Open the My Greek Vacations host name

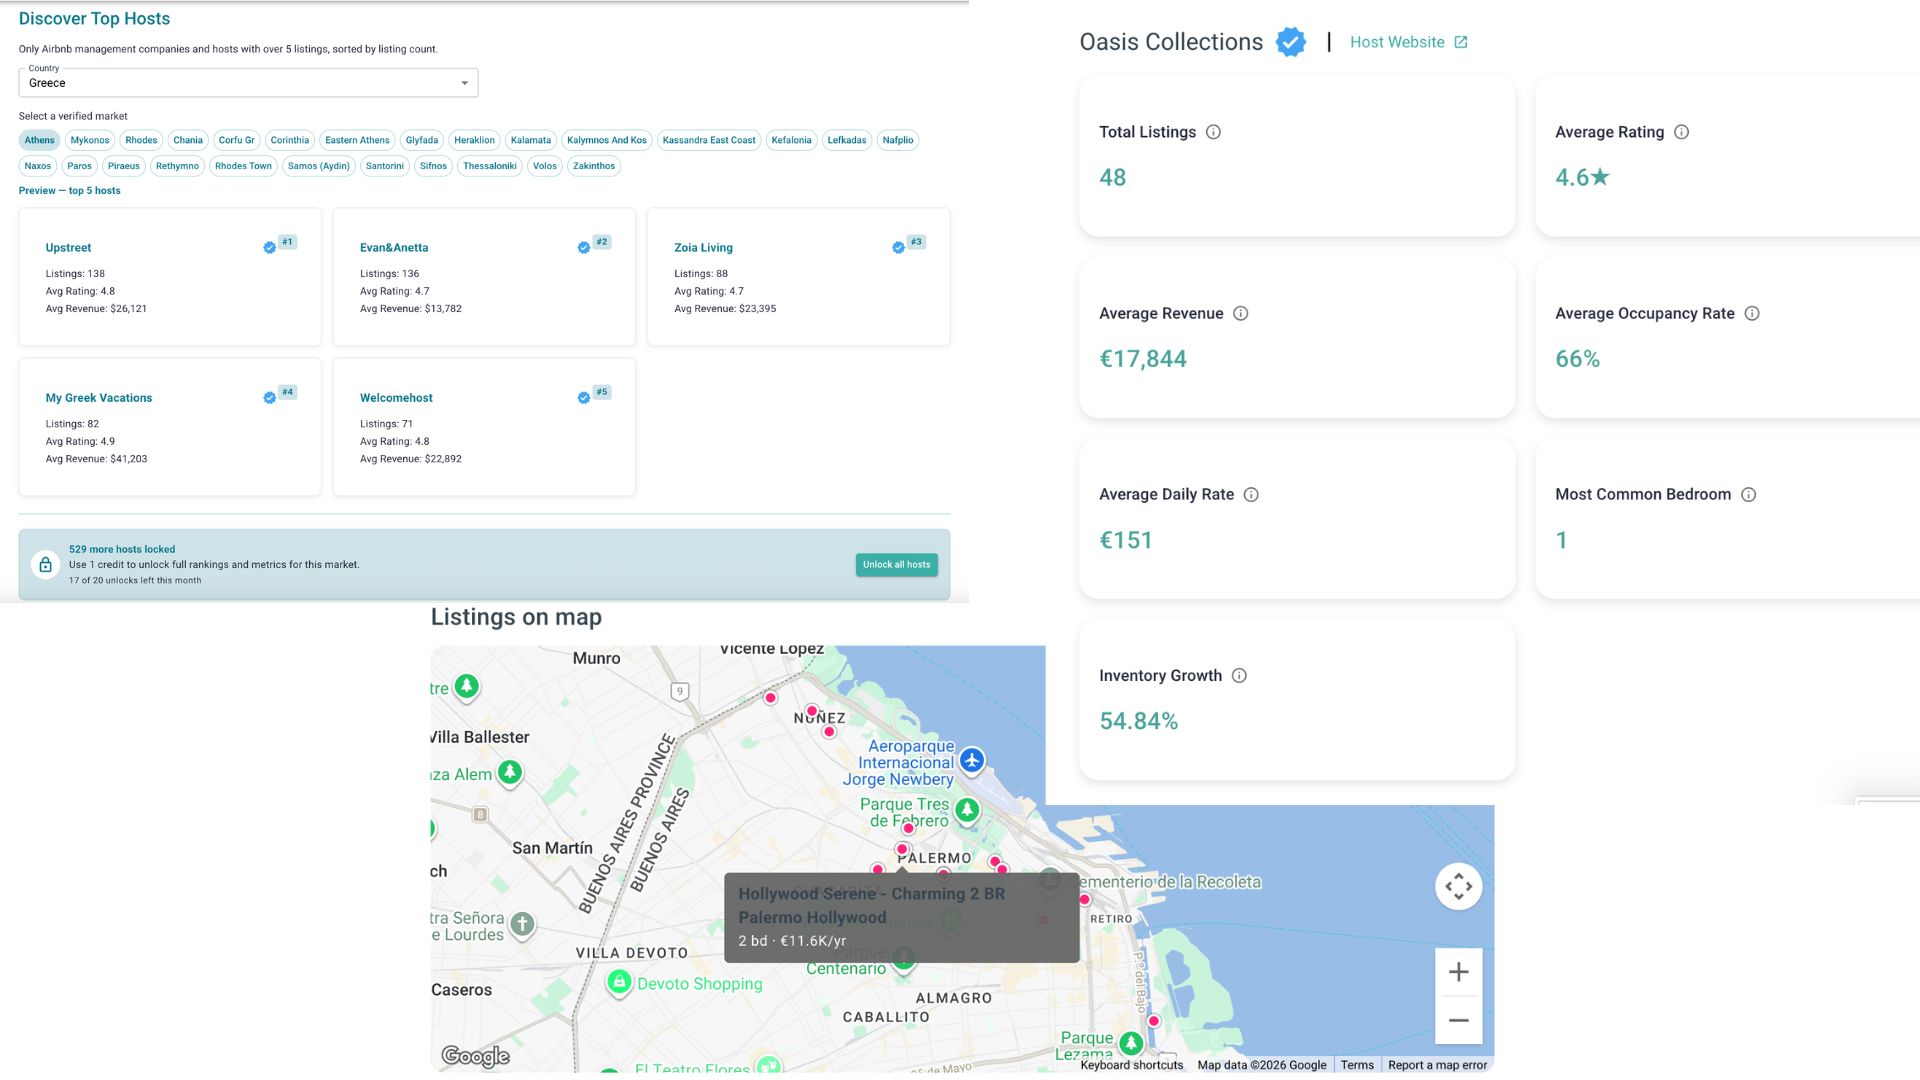[x=99, y=398]
